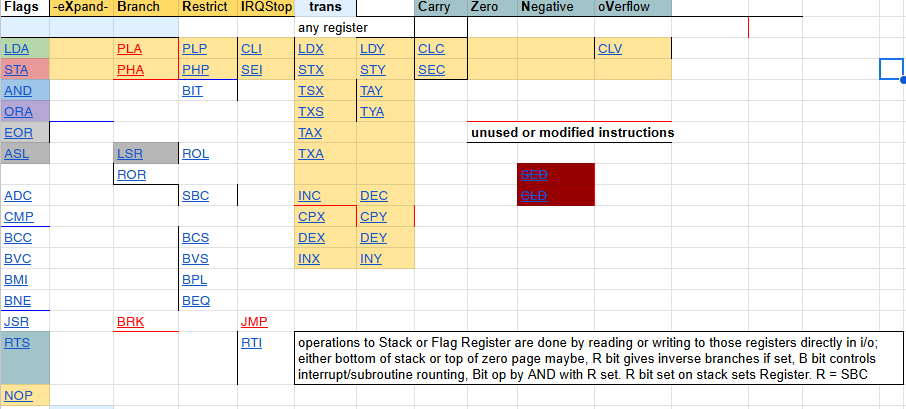Image resolution: width=906 pixels, height=409 pixels.
Task: Select the Flags header cell
Action: [x=24, y=7]
